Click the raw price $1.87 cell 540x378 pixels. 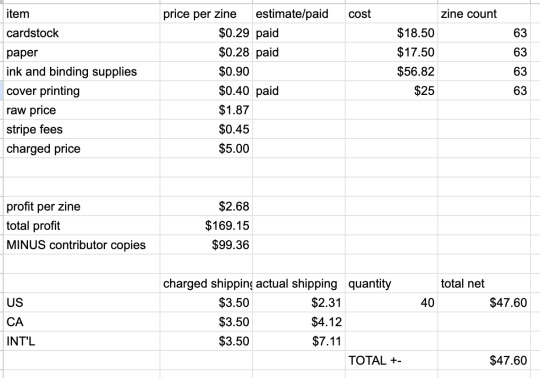pos(206,110)
